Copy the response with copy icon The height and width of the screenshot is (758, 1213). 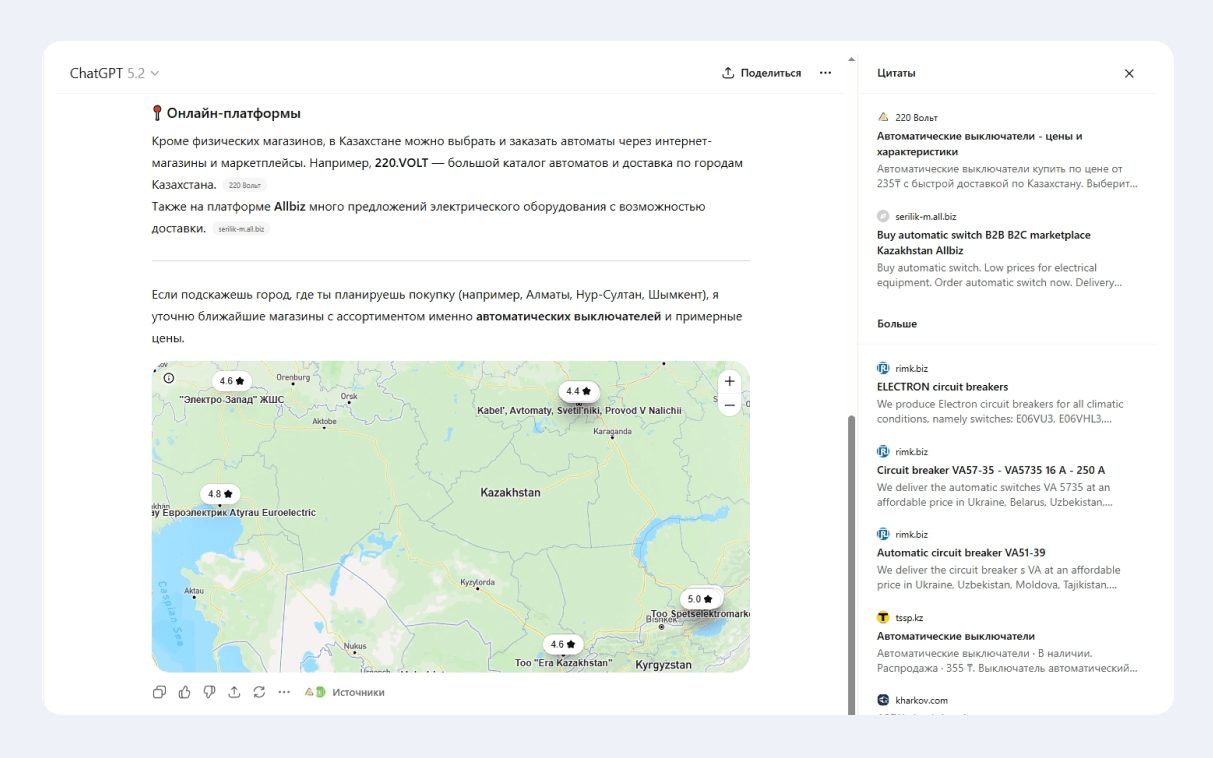(x=160, y=692)
